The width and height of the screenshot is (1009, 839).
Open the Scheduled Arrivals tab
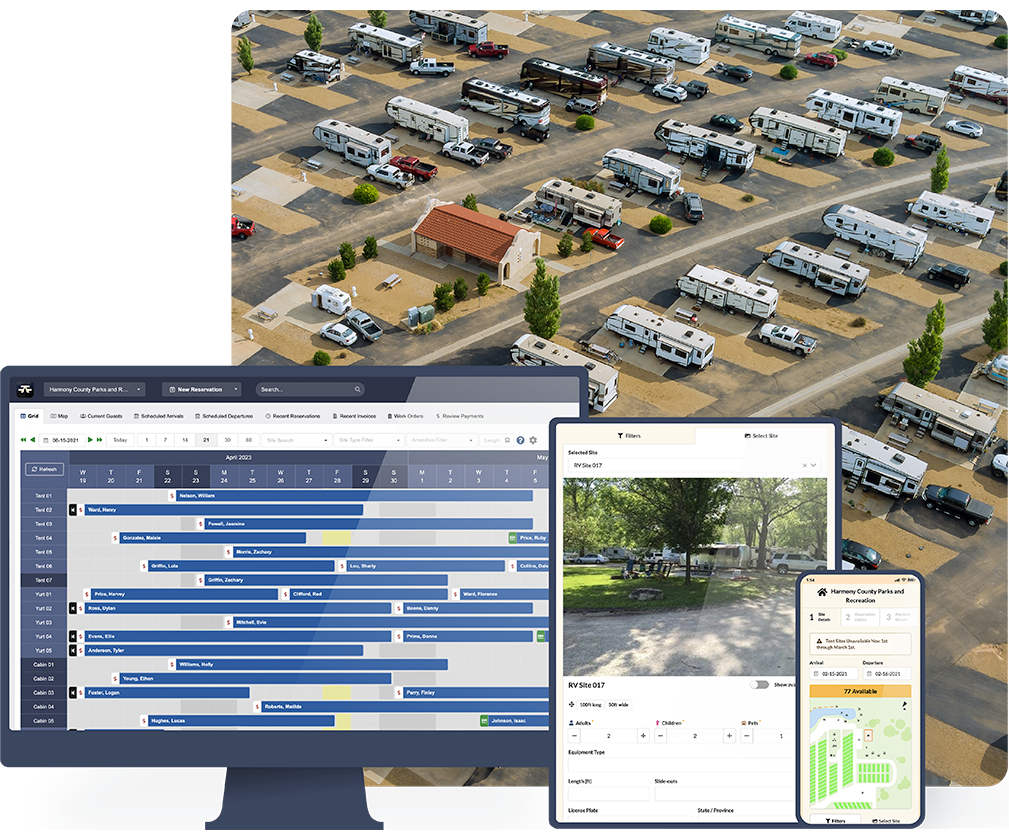pyautogui.click(x=158, y=416)
